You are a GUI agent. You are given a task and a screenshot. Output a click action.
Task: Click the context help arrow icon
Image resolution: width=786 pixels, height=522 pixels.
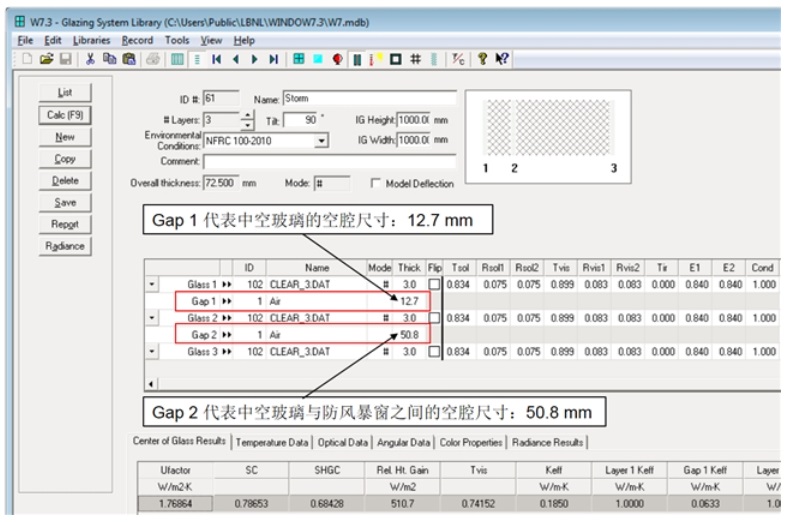tap(501, 59)
